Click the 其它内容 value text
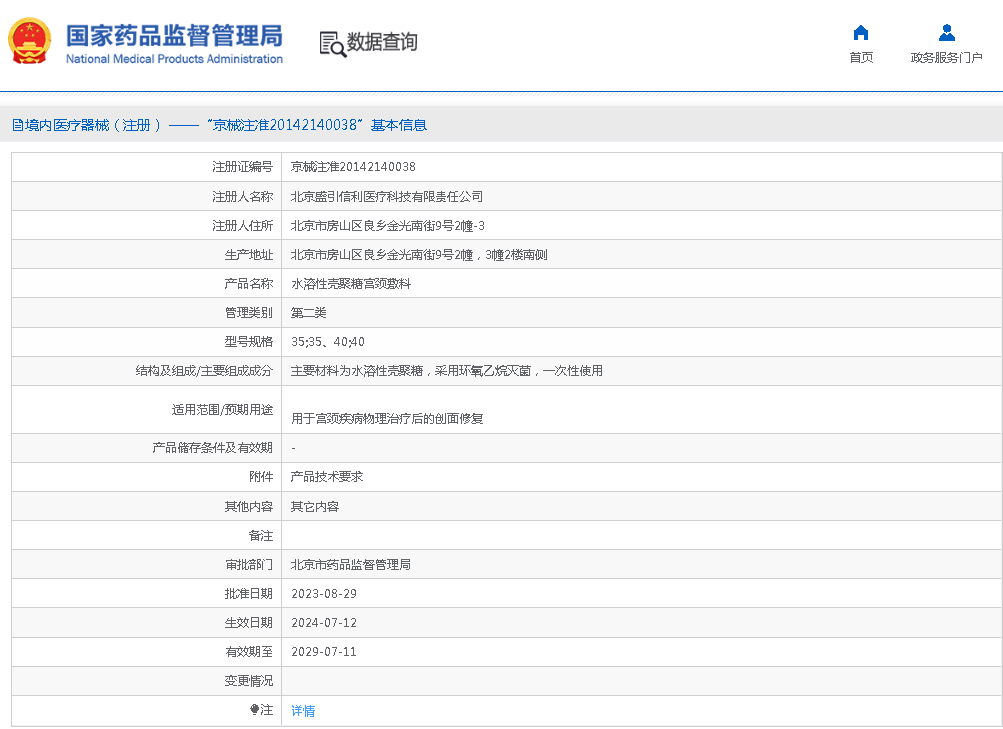The image size is (1003, 729). coord(314,507)
